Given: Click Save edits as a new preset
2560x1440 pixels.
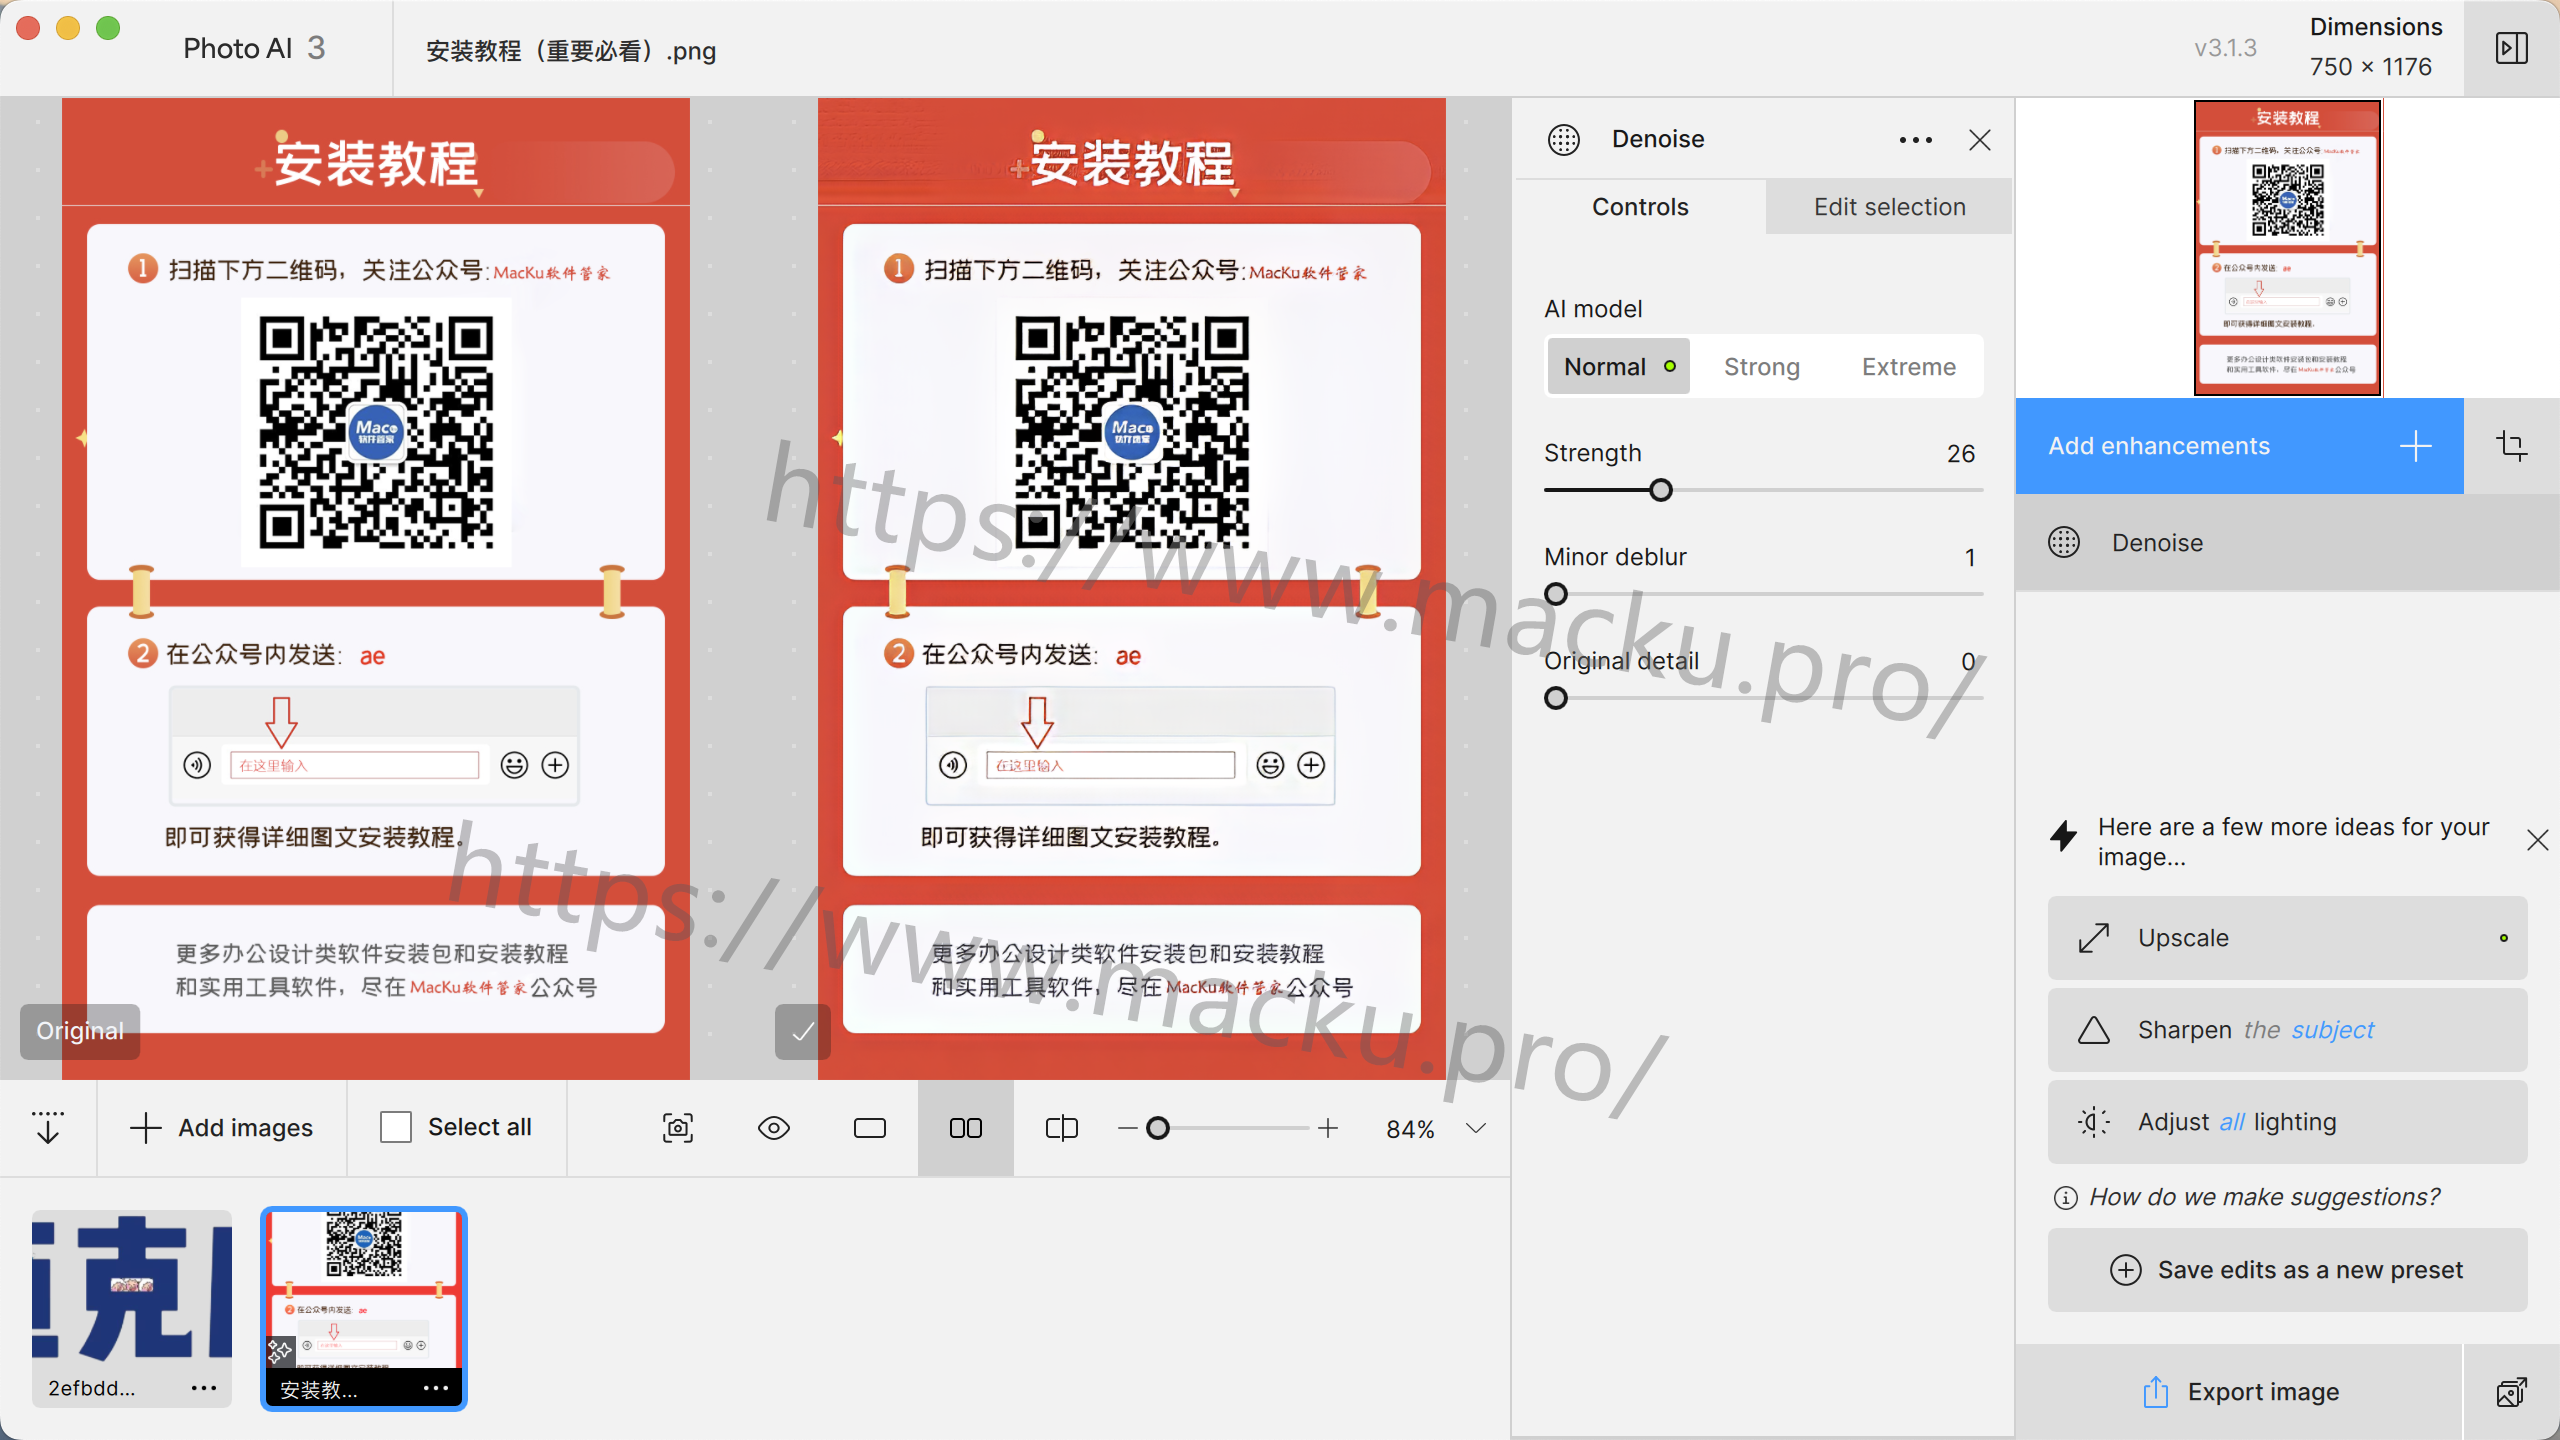Looking at the screenshot, I should 2287,1270.
